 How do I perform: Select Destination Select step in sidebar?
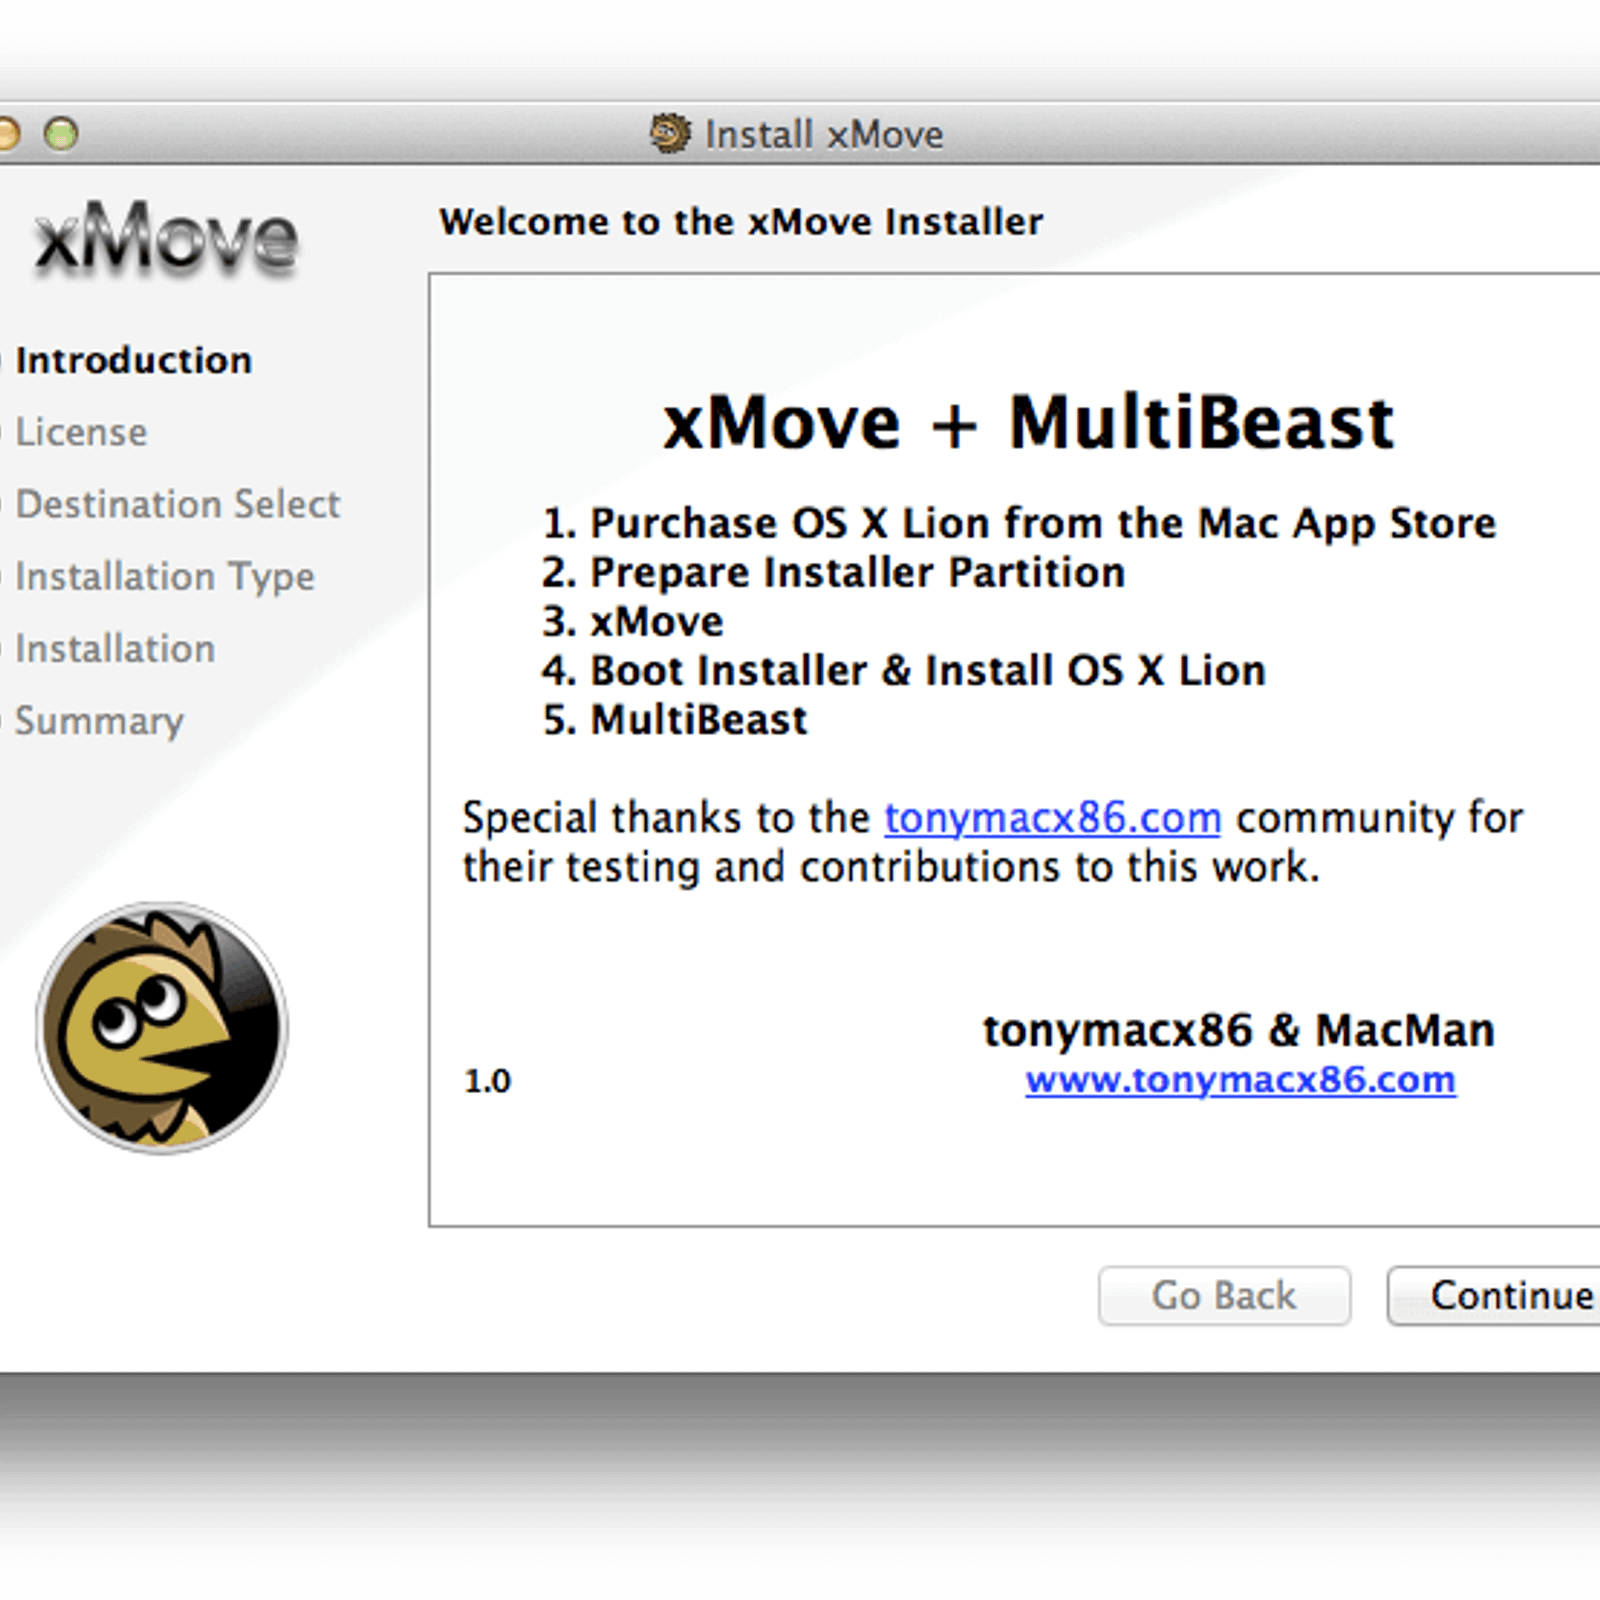[x=178, y=504]
